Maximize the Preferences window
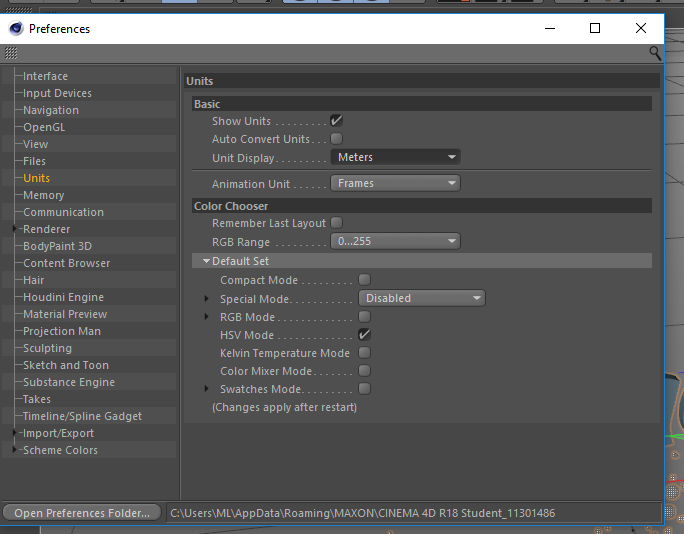 595,28
